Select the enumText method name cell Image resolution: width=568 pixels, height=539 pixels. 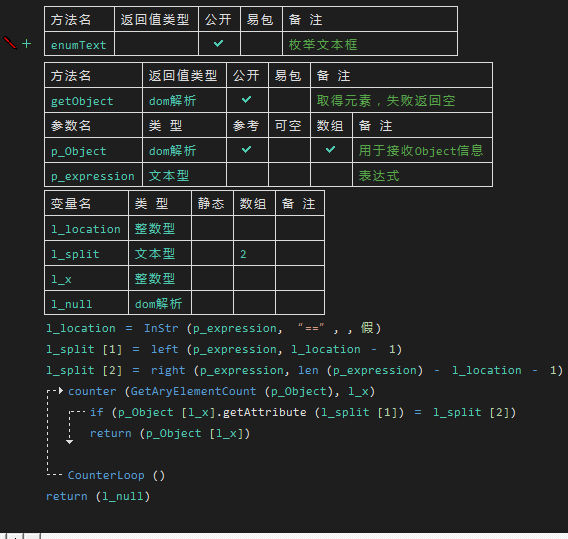[79, 44]
